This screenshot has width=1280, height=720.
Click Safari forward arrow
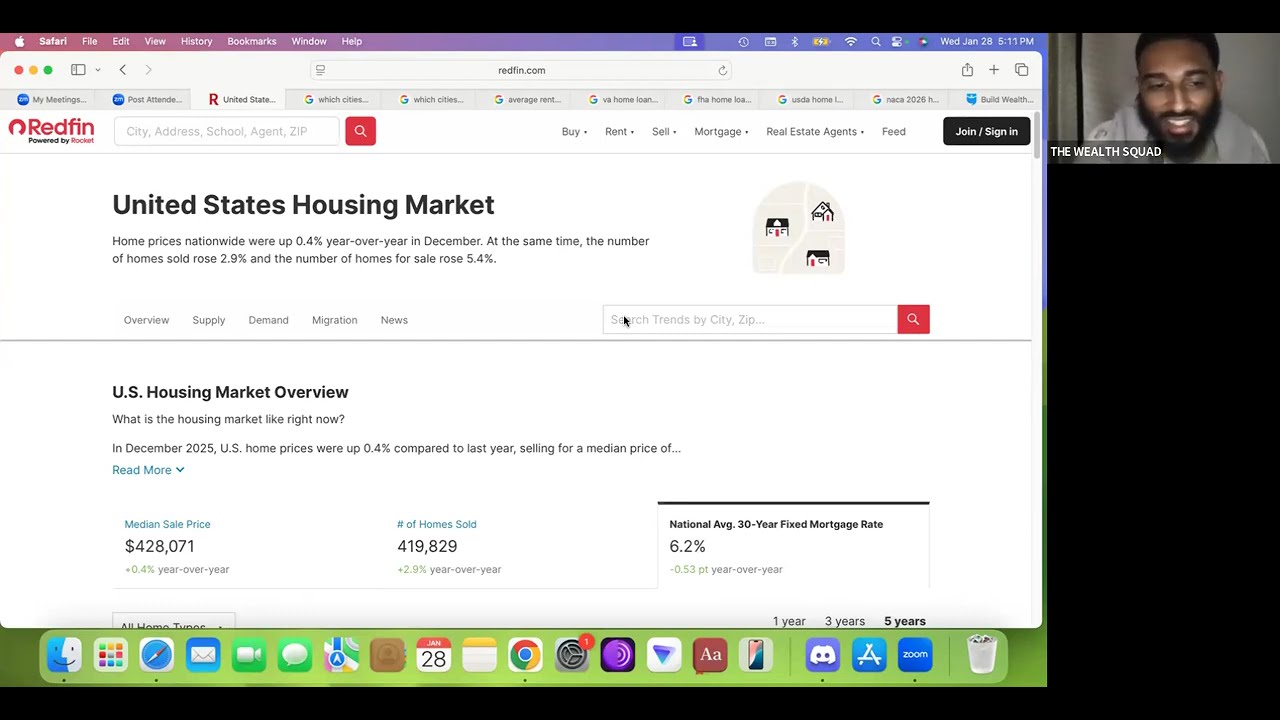149,70
